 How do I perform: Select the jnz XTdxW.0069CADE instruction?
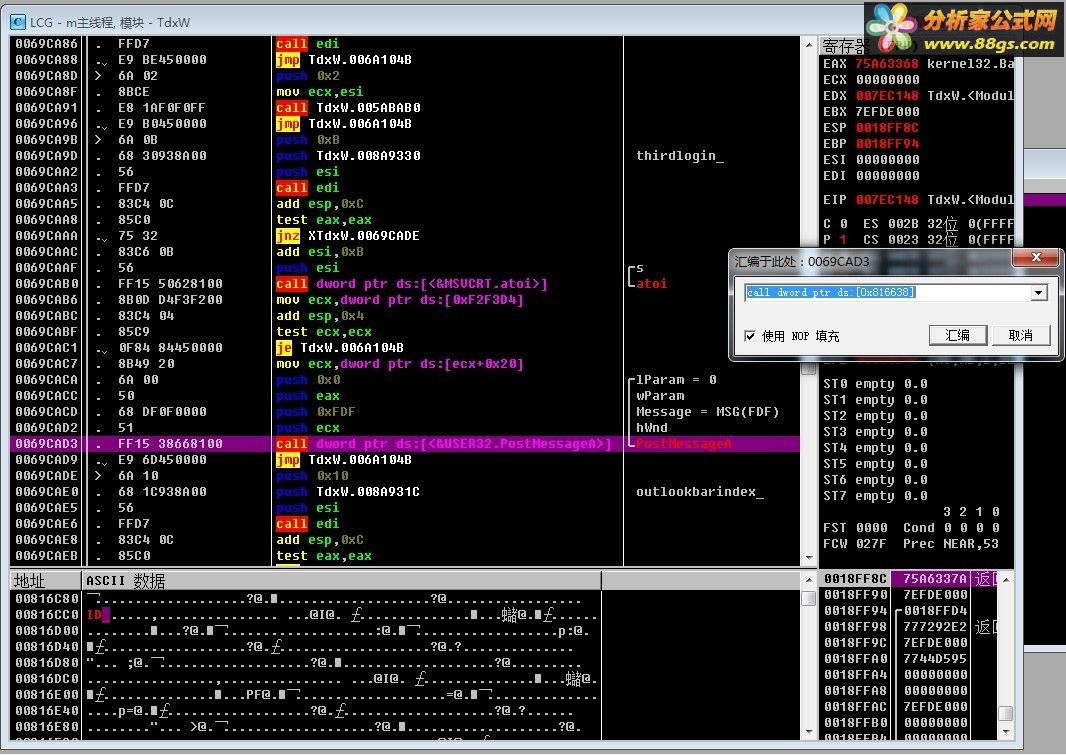pyautogui.click(x=347, y=236)
